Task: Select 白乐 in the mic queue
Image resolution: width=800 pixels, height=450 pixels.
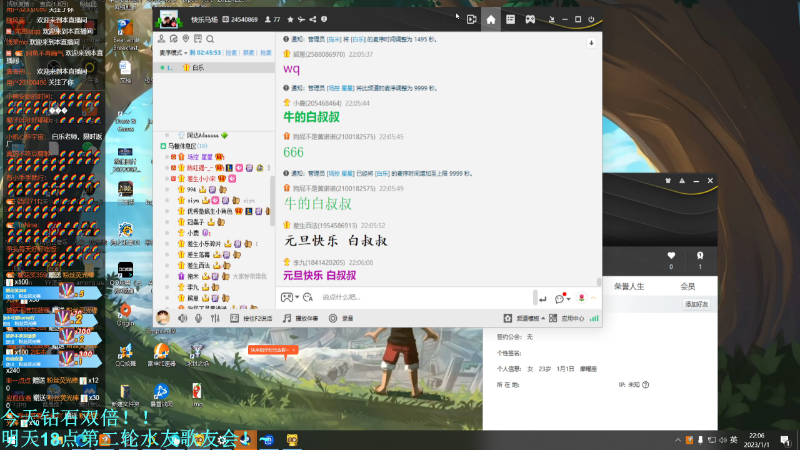Action: click(x=214, y=67)
